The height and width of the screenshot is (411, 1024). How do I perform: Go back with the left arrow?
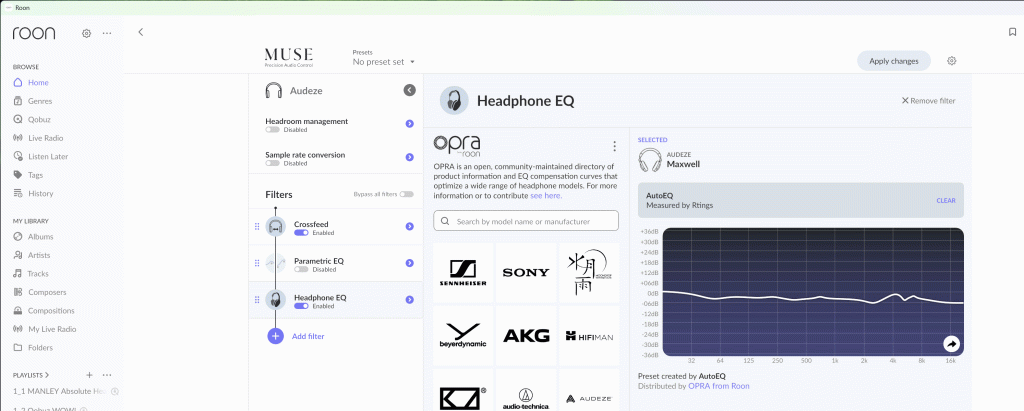click(140, 32)
